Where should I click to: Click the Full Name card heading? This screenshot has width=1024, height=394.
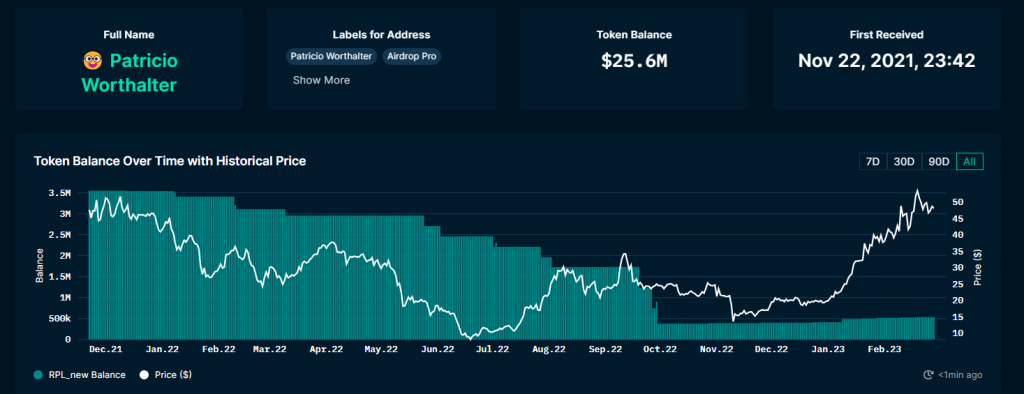129,35
